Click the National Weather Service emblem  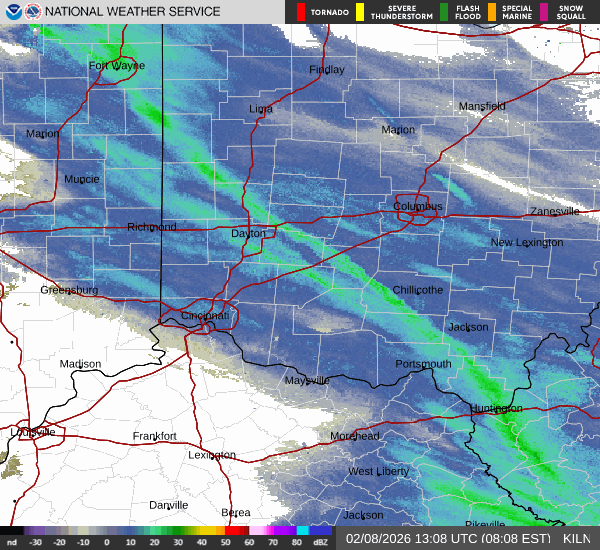pyautogui.click(x=33, y=12)
